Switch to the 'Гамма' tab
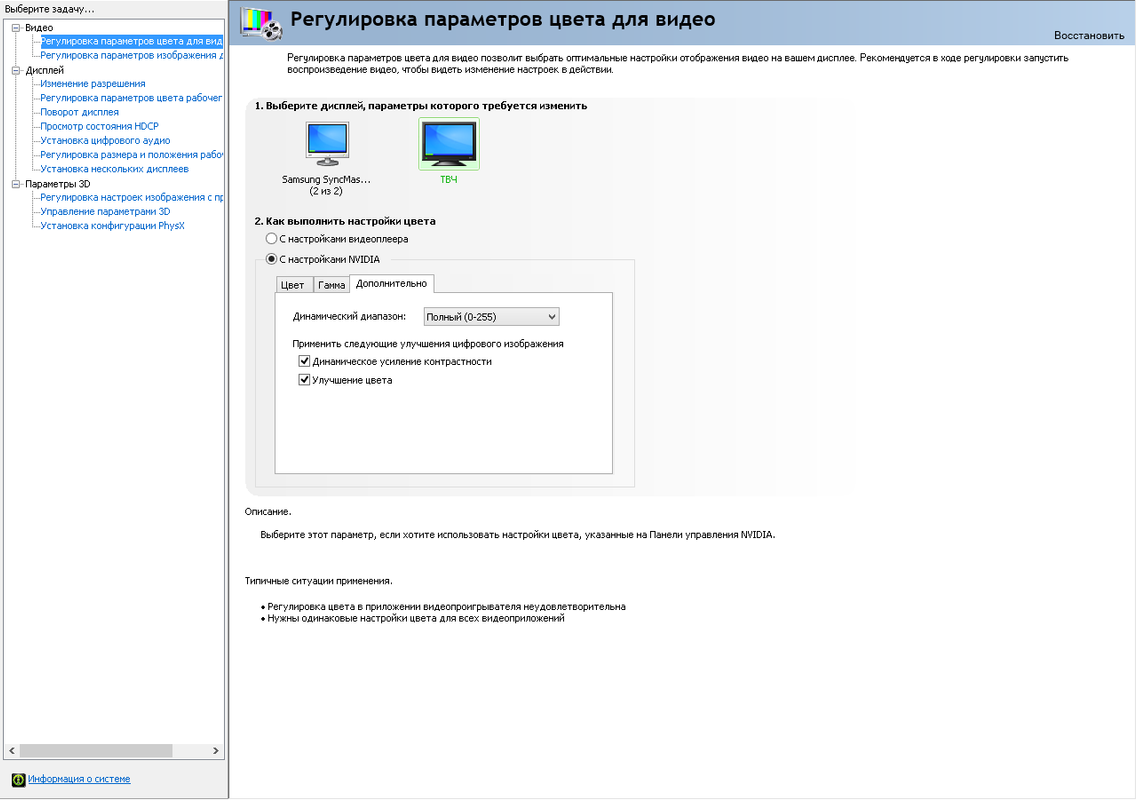 (331, 285)
